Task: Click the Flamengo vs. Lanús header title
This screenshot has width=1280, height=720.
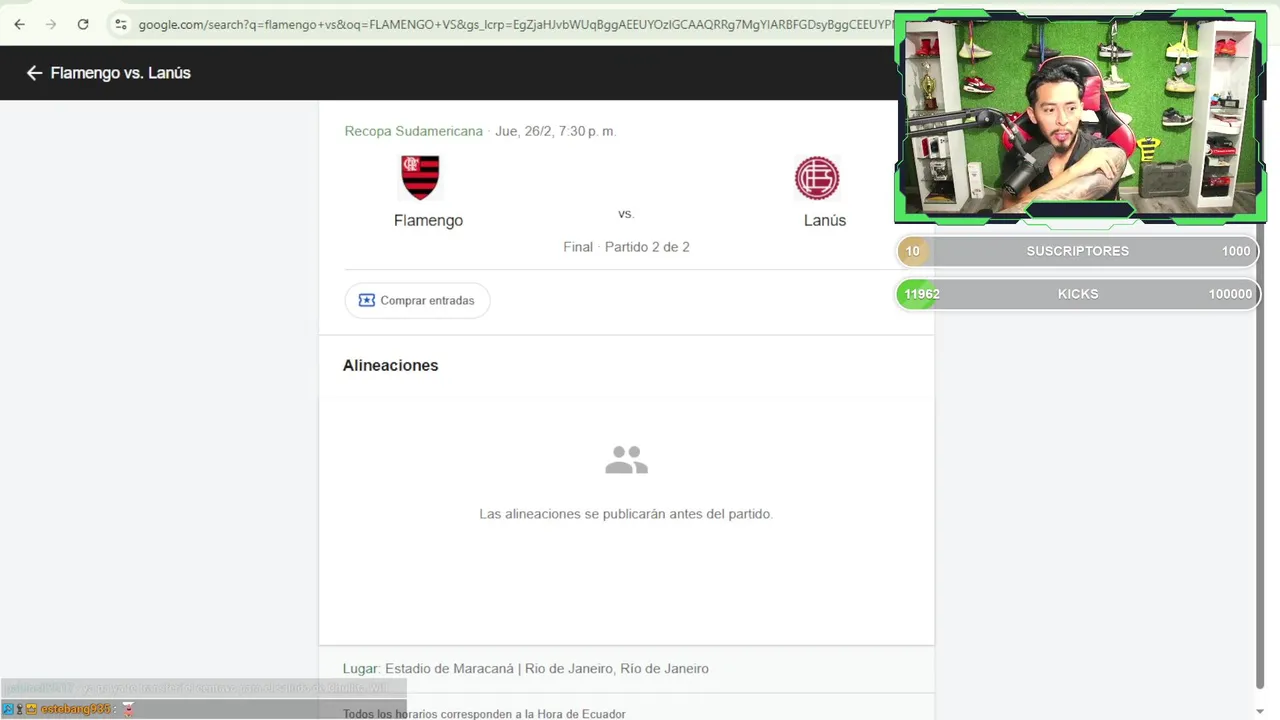Action: click(x=120, y=73)
